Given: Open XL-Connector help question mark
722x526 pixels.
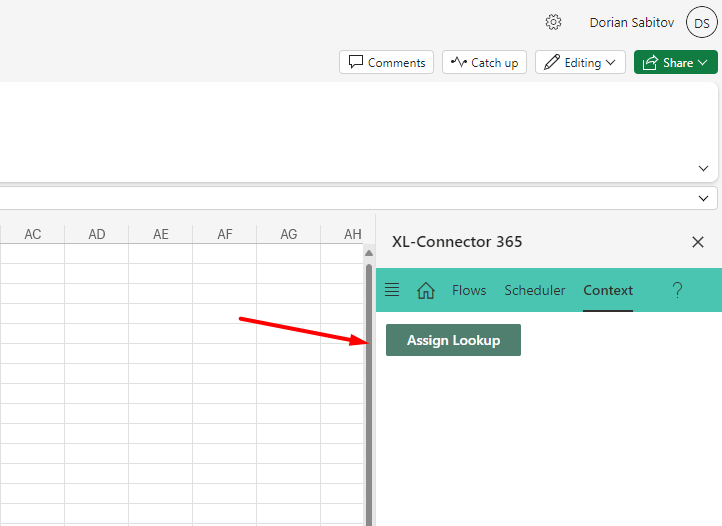Looking at the screenshot, I should (x=677, y=290).
